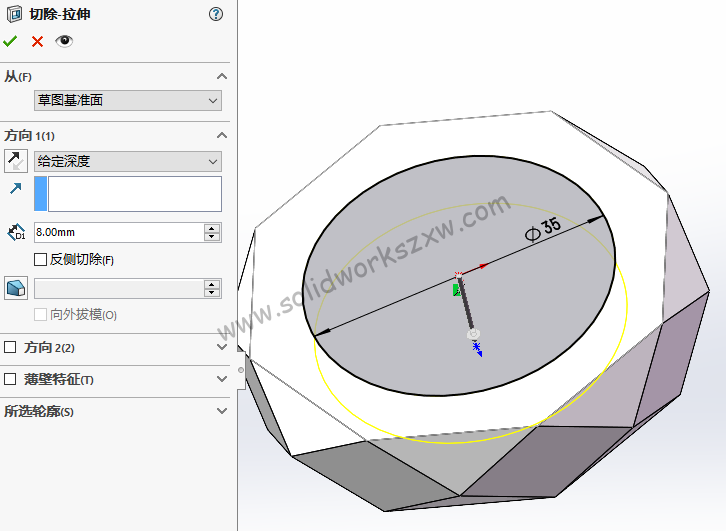
Task: Open the 草图基准面 start condition dropdown
Action: (x=128, y=100)
